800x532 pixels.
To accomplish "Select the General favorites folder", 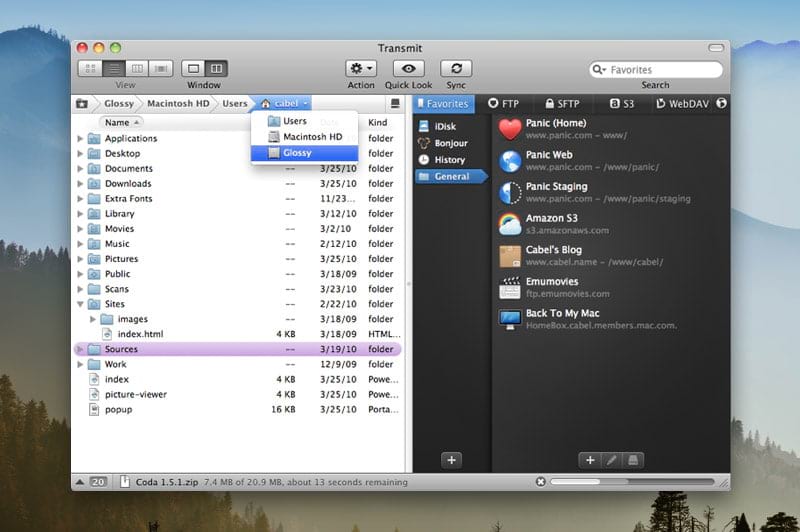I will (x=452, y=176).
